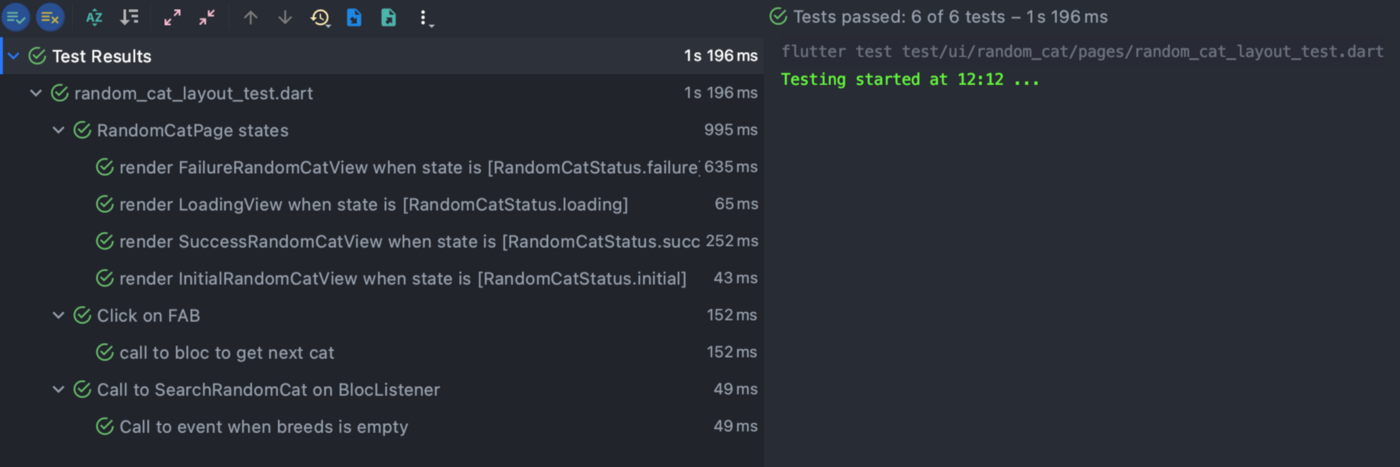The width and height of the screenshot is (1400, 467).
Task: Collapse the Click on FAB group
Action: (58, 315)
